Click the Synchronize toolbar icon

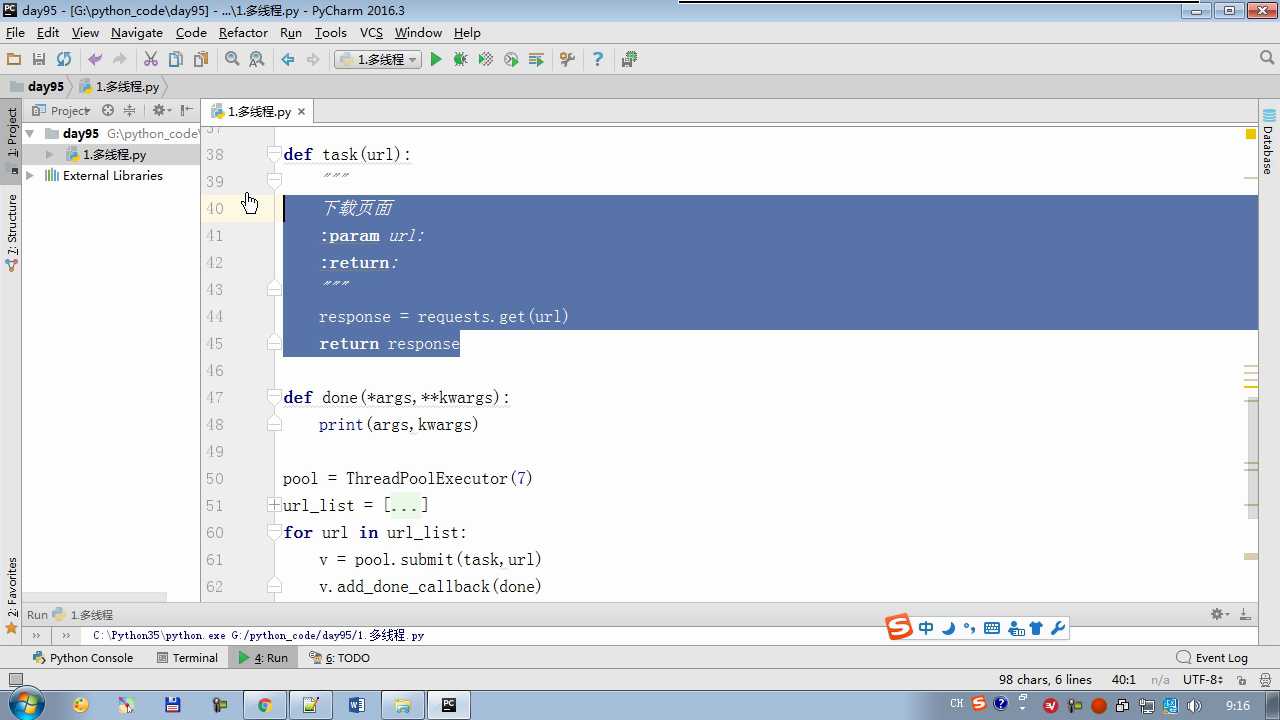point(64,60)
